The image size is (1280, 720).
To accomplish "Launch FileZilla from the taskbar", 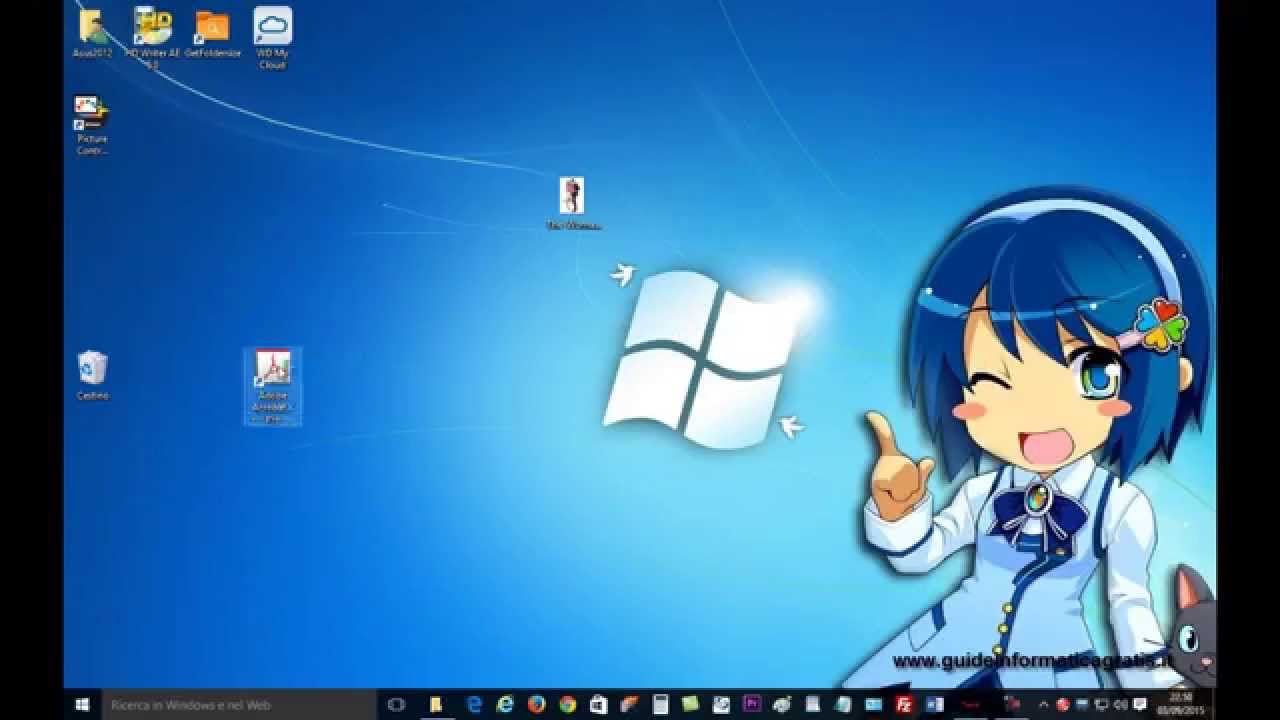I will [x=904, y=705].
